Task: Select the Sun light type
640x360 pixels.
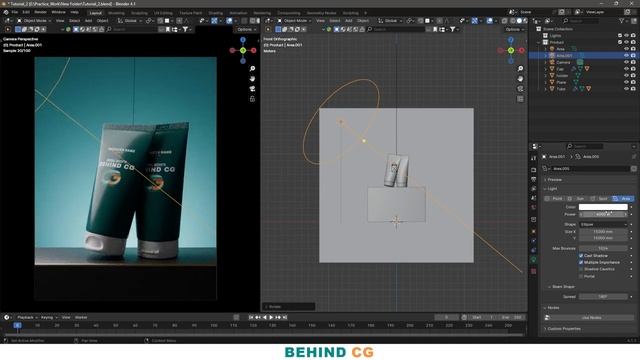Action: (577, 199)
